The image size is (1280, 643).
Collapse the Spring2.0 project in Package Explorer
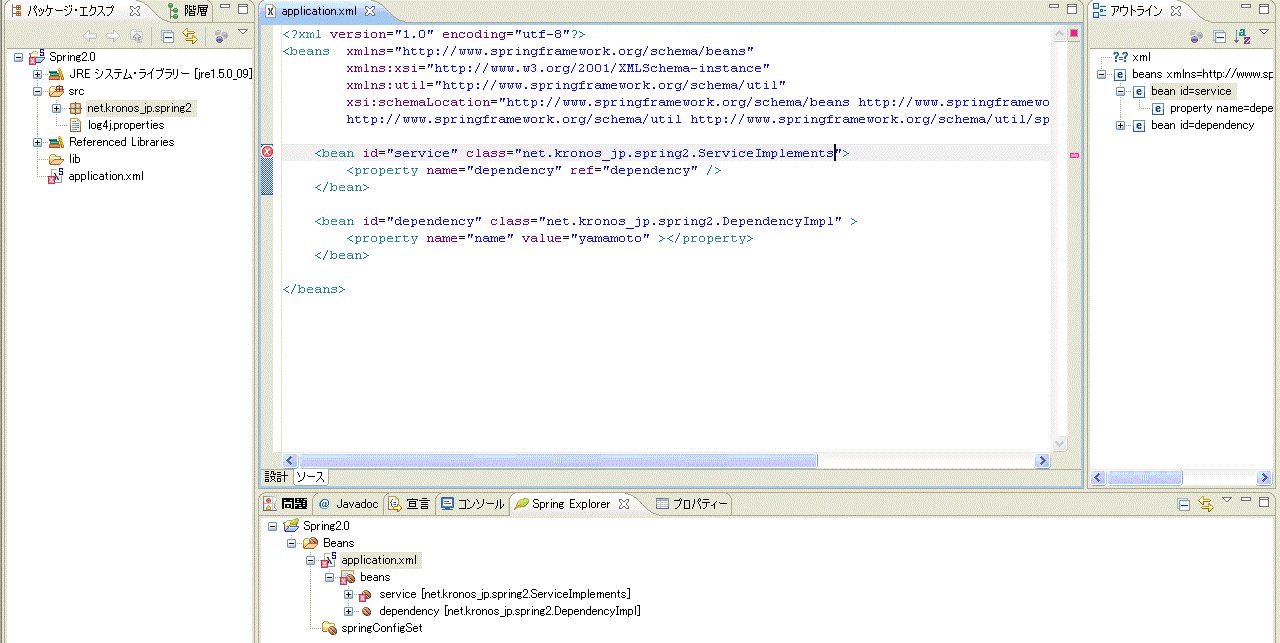[19, 57]
